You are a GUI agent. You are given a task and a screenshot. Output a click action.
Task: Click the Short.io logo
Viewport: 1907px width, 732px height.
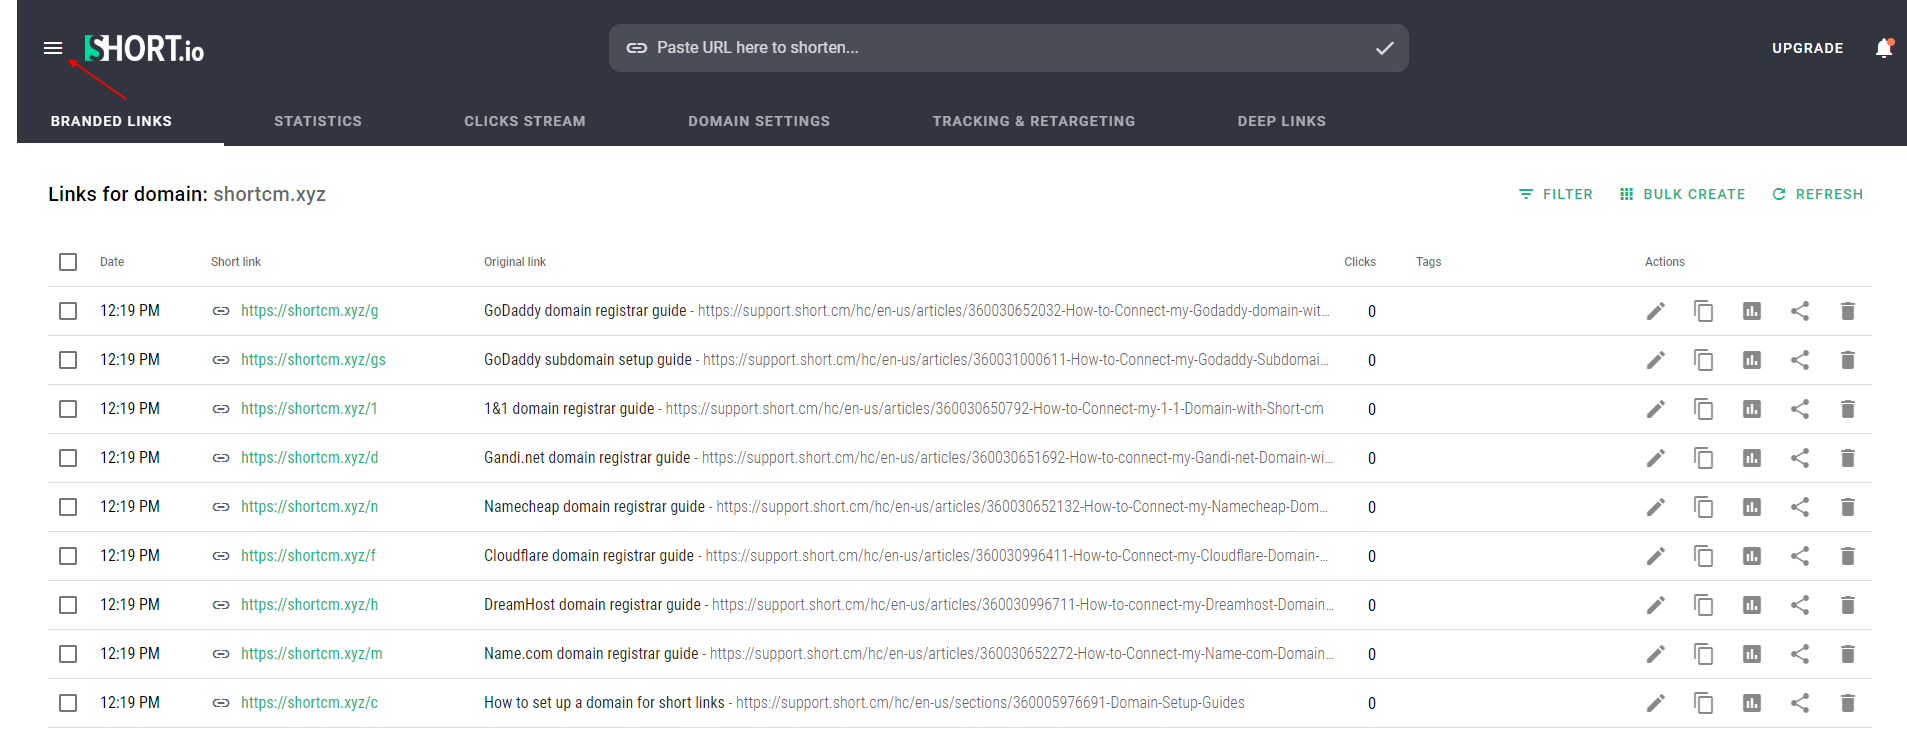(144, 48)
